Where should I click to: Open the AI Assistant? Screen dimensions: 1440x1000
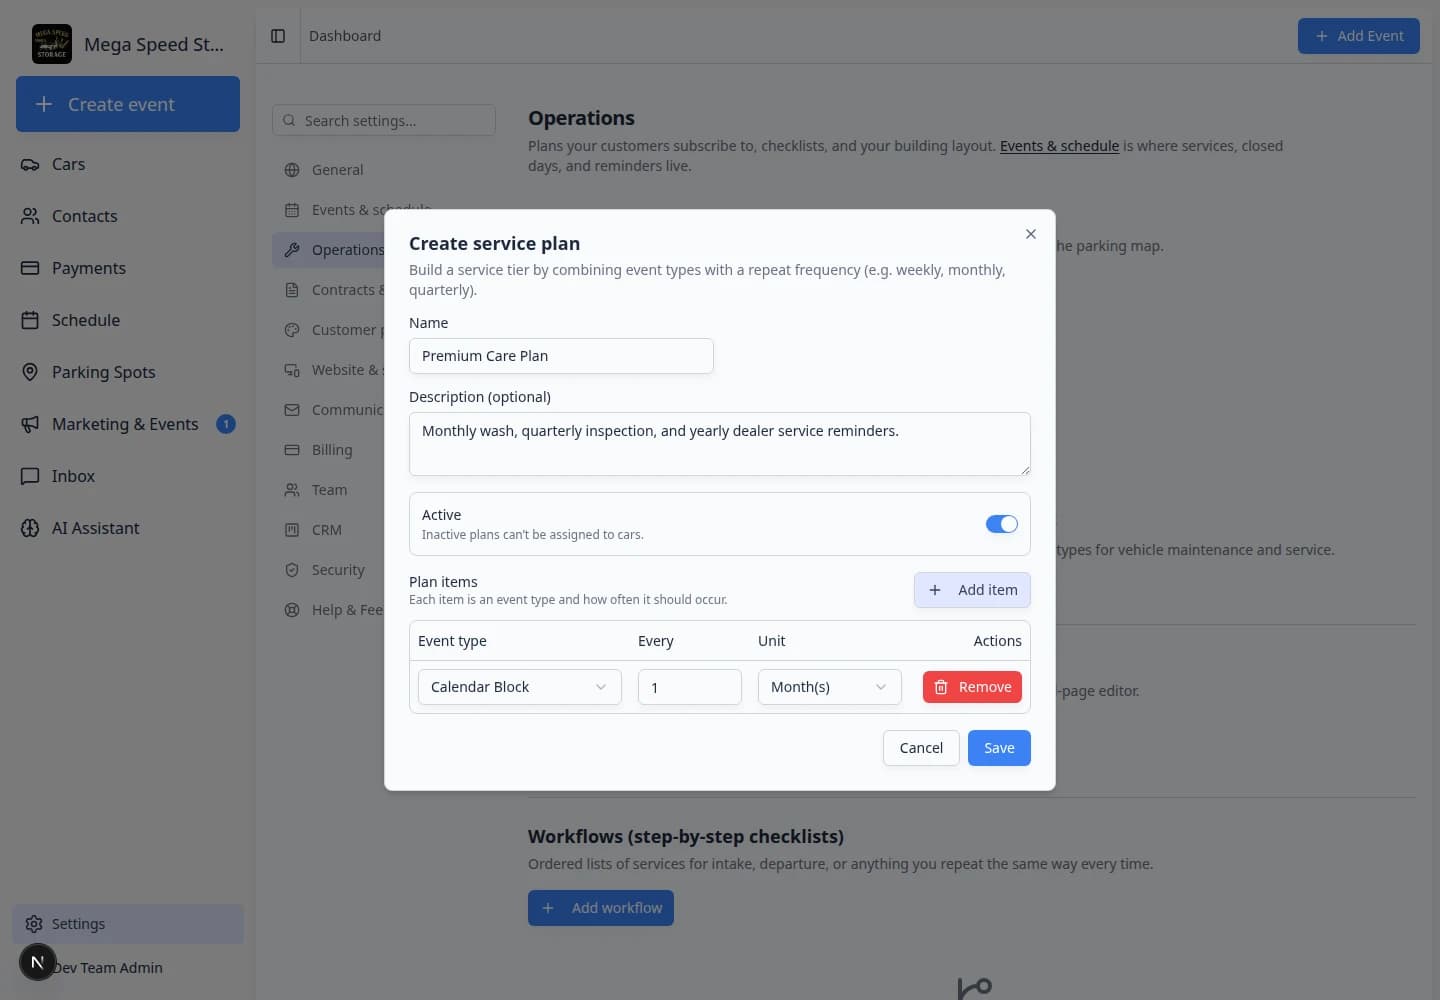pyautogui.click(x=128, y=528)
